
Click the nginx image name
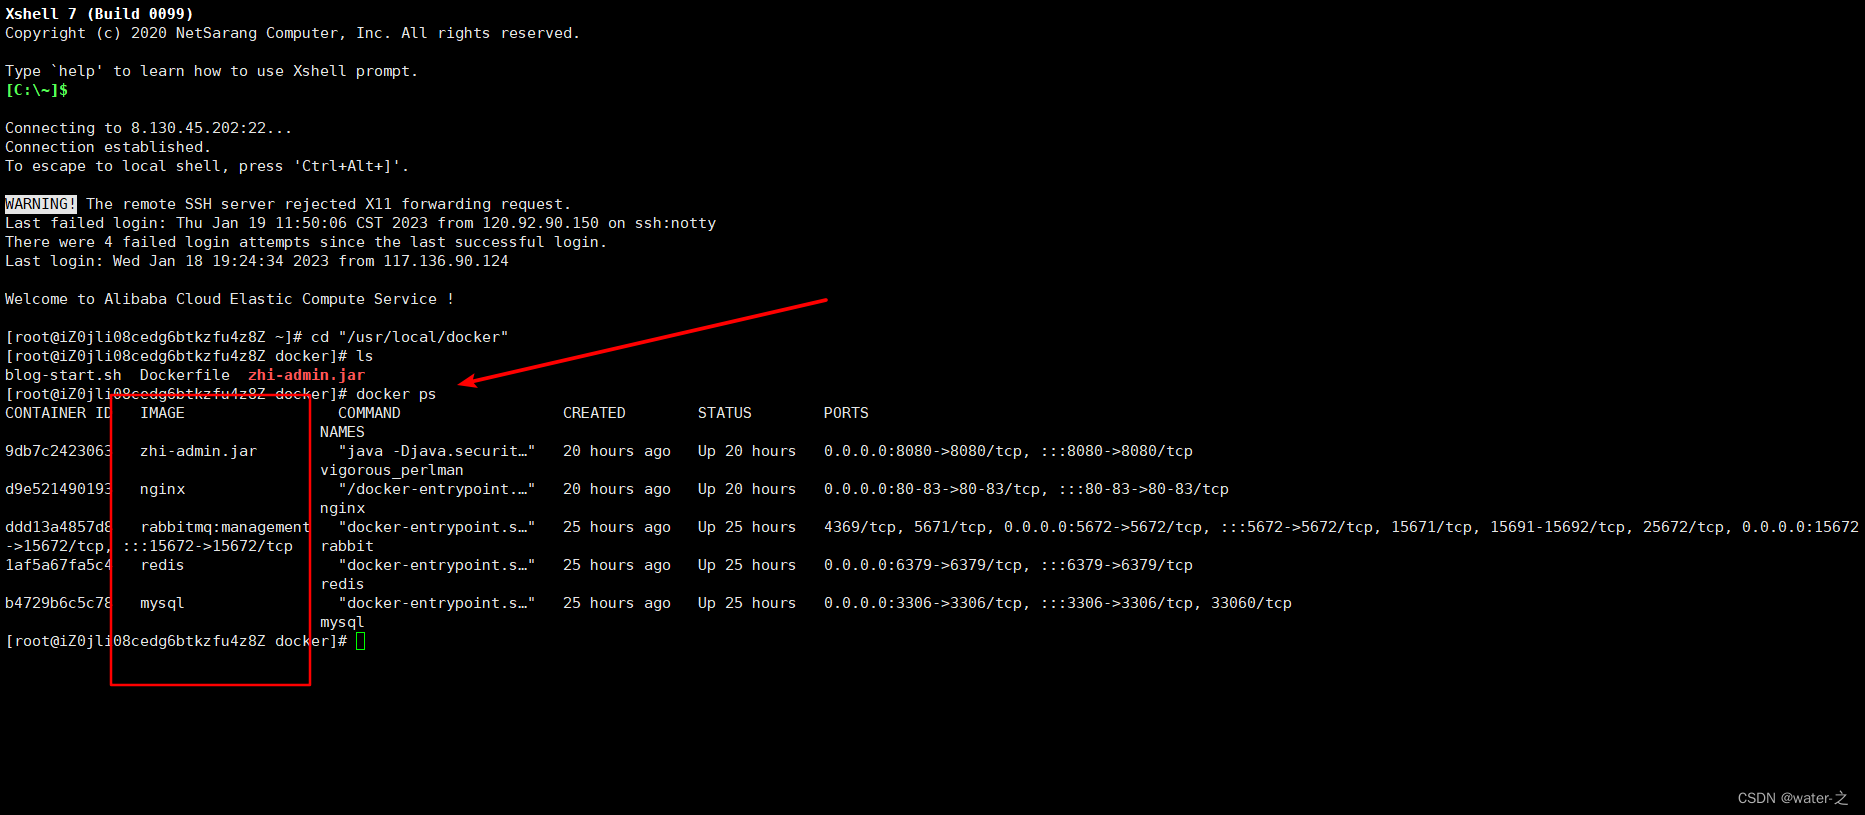pos(162,489)
